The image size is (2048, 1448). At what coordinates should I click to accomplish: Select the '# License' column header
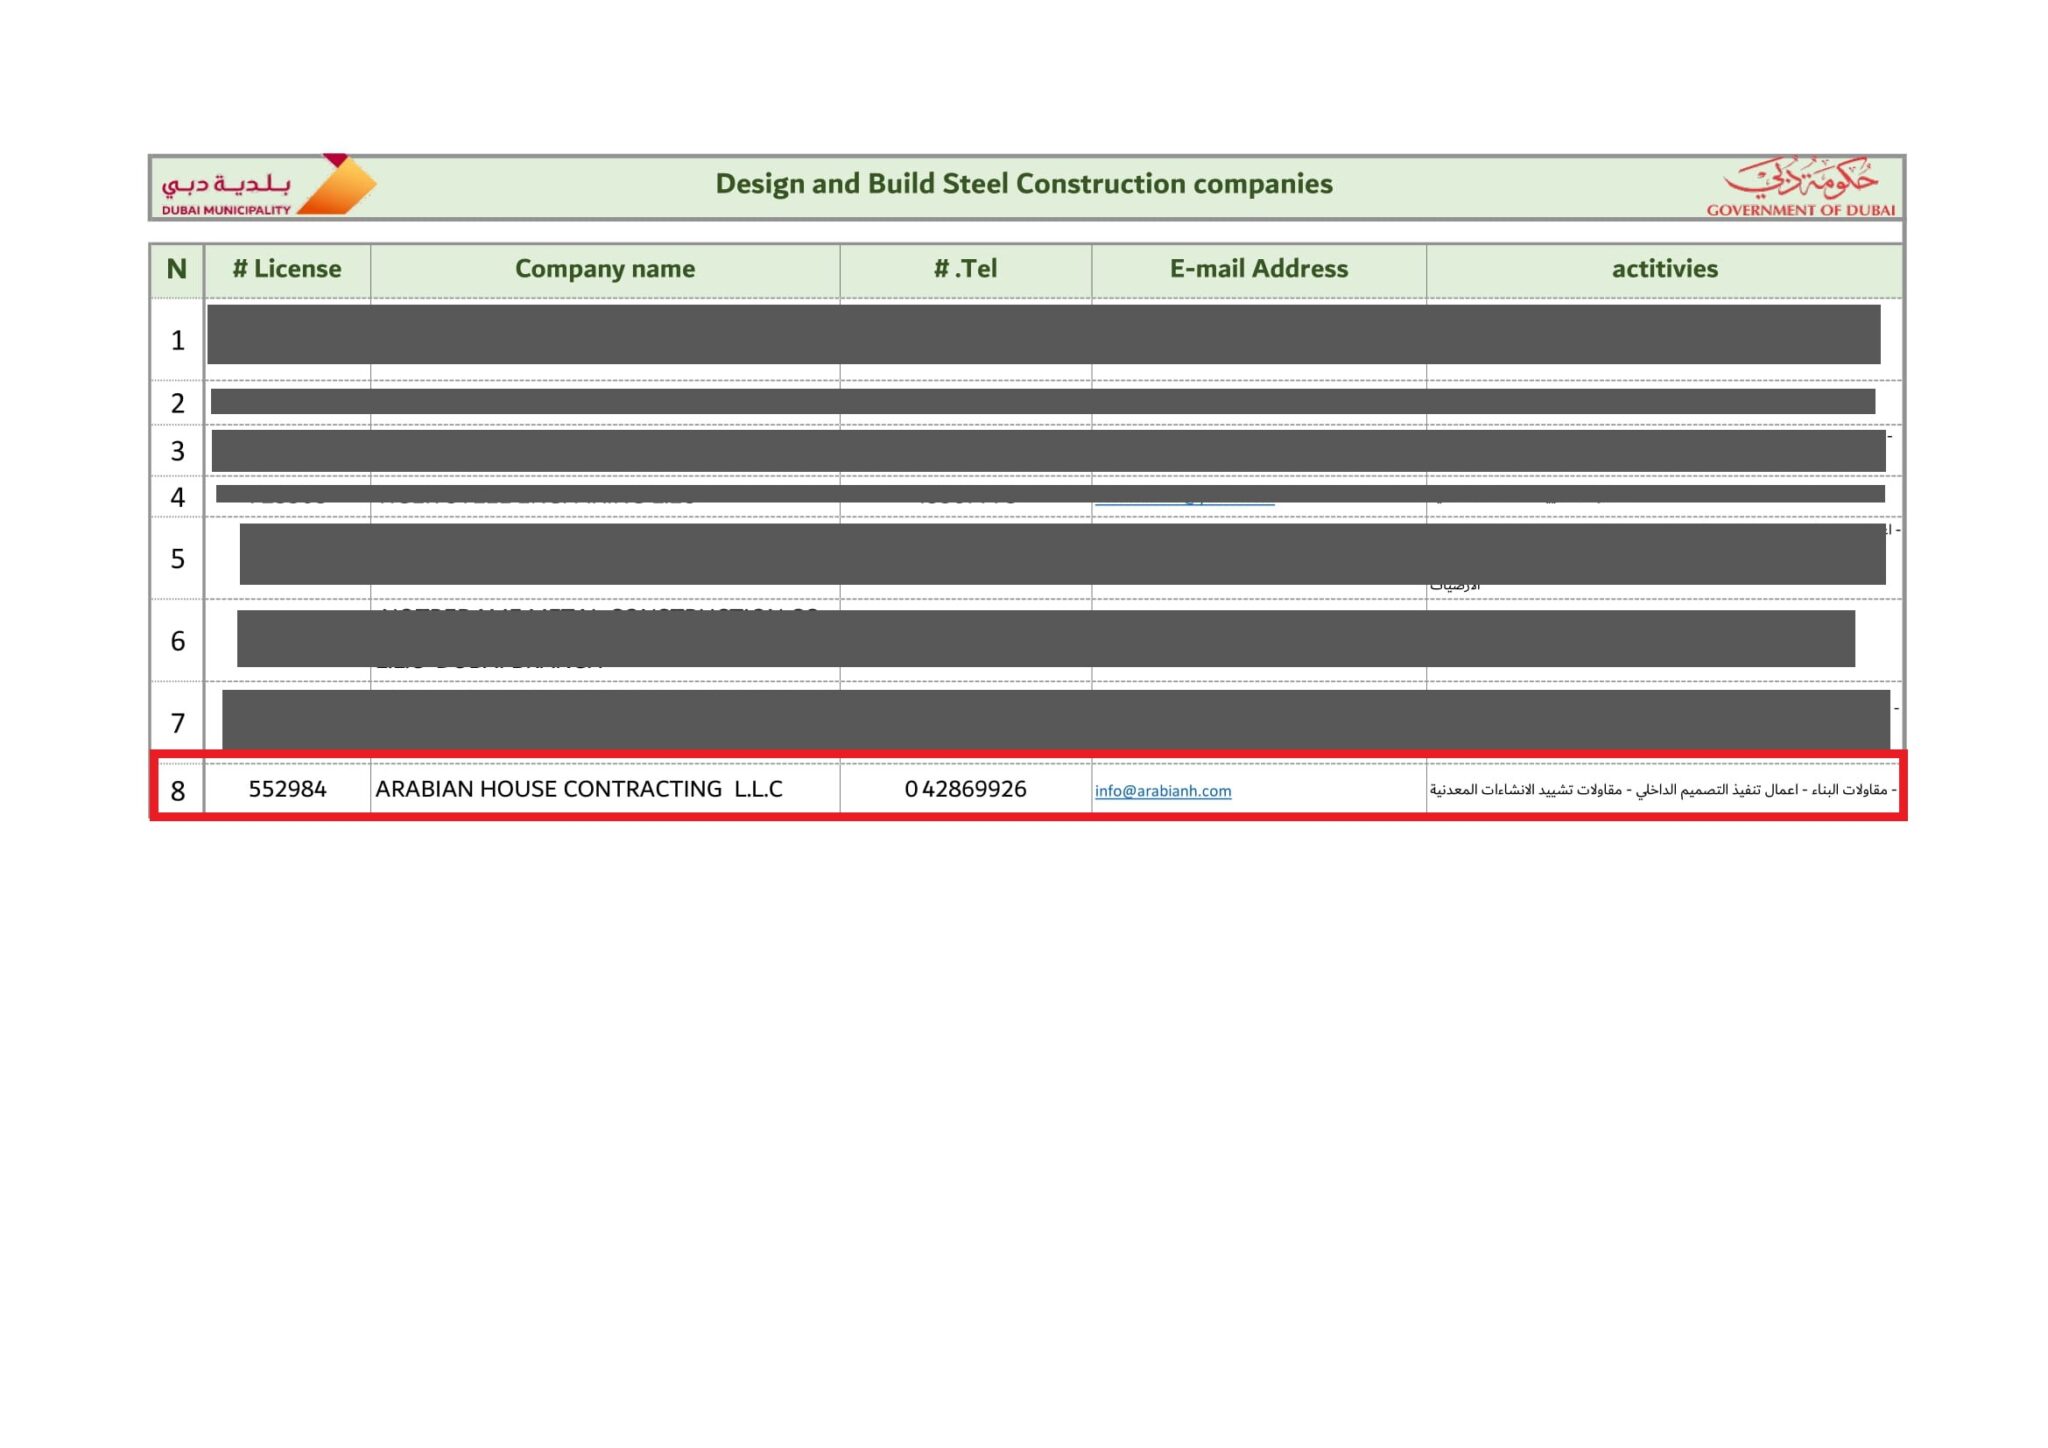pyautogui.click(x=287, y=269)
